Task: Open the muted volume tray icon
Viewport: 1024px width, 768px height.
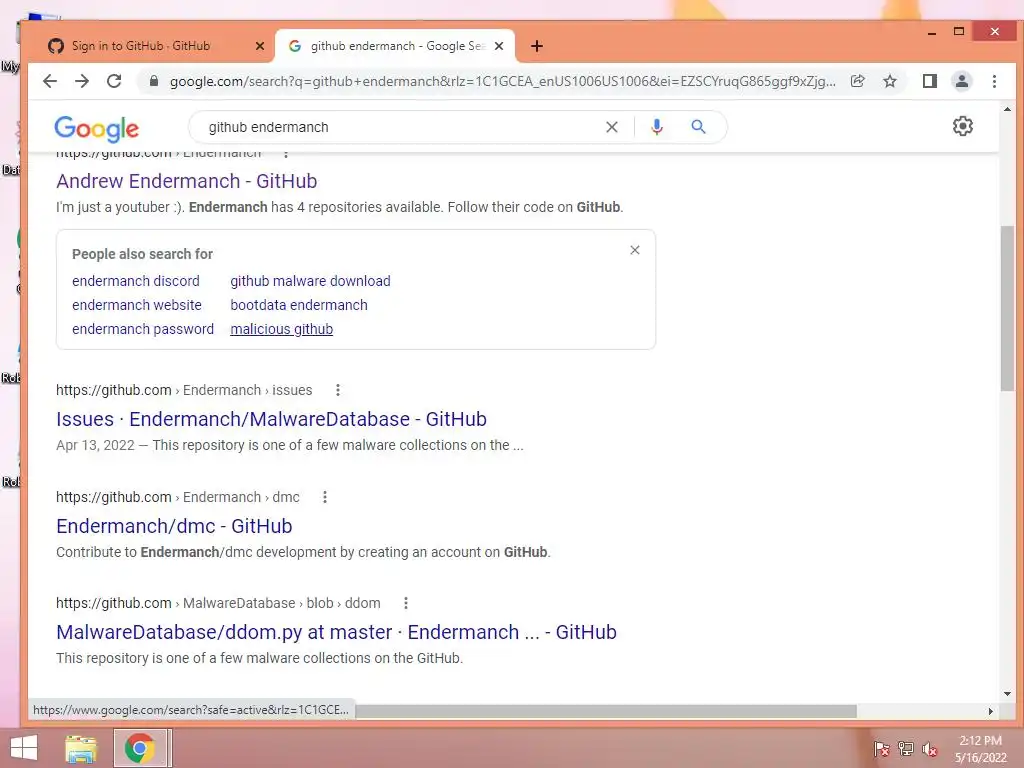Action: tap(930, 749)
